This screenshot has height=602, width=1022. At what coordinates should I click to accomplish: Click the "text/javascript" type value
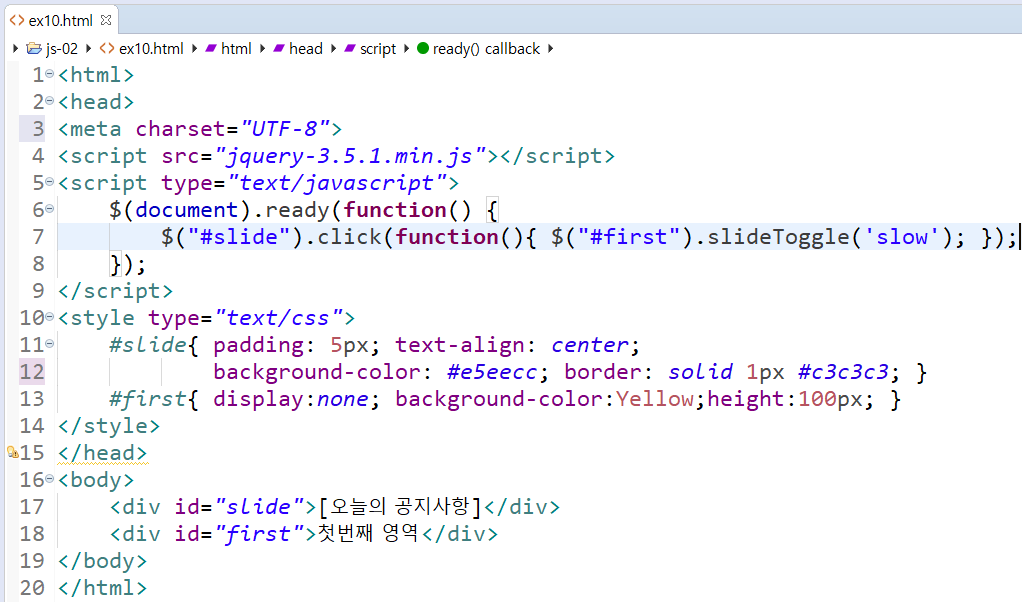point(337,183)
